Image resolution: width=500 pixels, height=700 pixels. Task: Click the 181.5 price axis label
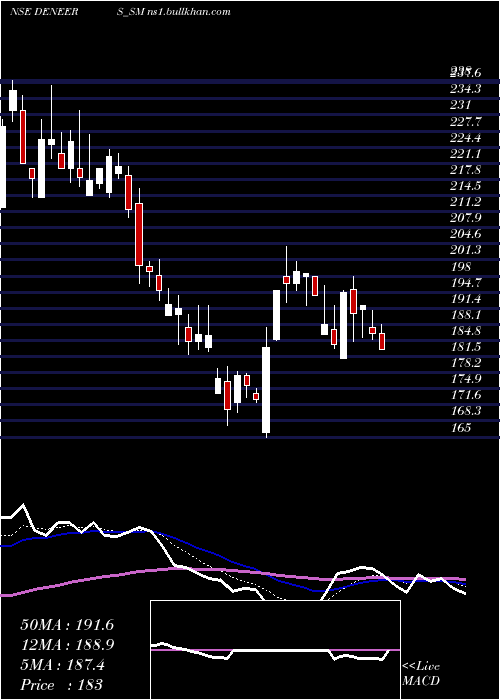pos(466,347)
